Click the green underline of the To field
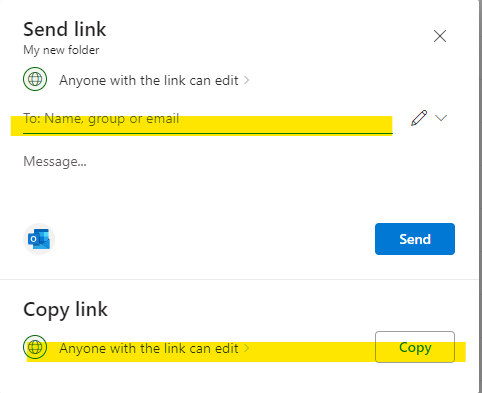Screen dimensions: 482x393 click(x=208, y=134)
